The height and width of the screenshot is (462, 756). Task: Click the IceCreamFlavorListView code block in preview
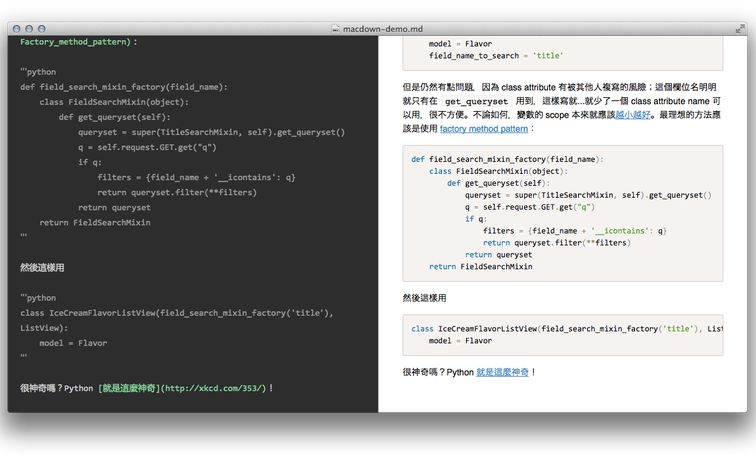(562, 334)
